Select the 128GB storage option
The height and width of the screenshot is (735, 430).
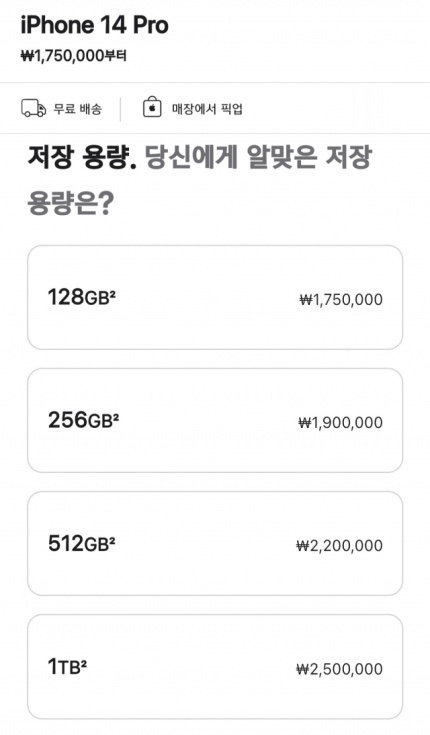coord(215,297)
